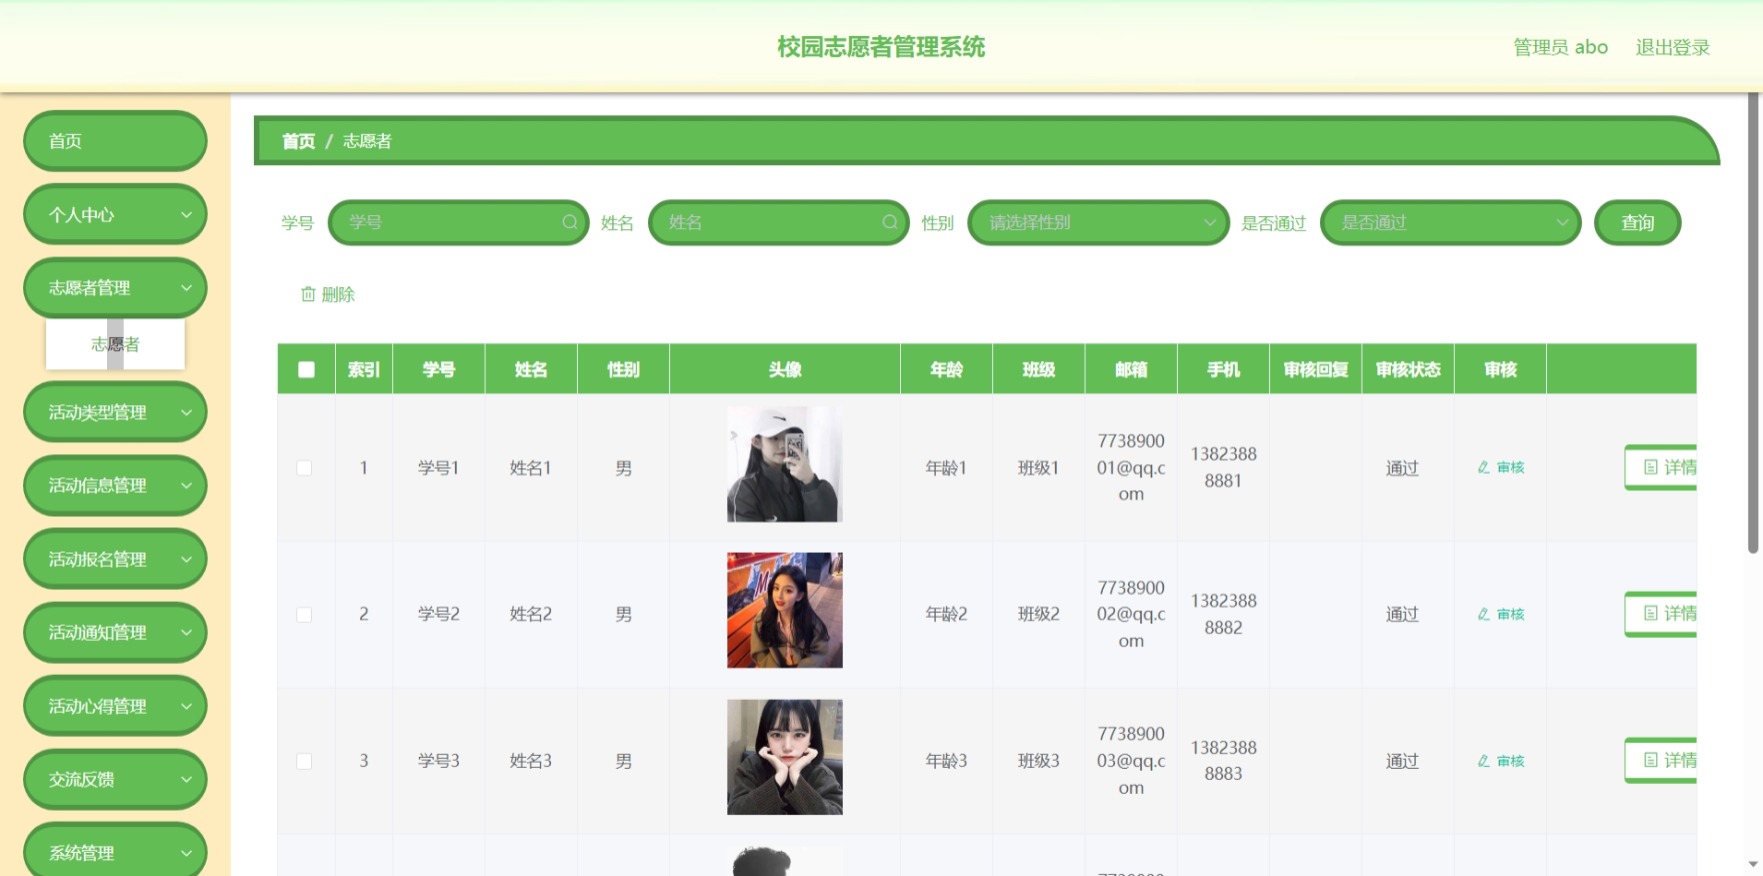Open the 请选择性别 dropdown
This screenshot has width=1763, height=876.
click(x=1098, y=222)
